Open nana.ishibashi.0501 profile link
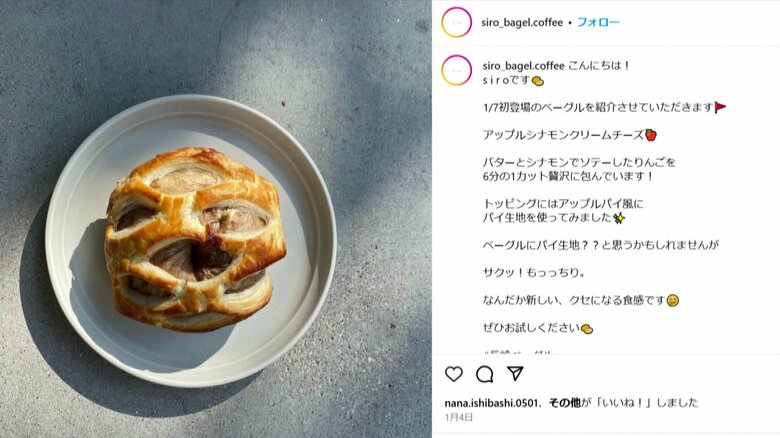Screen dimensions: 780x438 pyautogui.click(x=491, y=403)
